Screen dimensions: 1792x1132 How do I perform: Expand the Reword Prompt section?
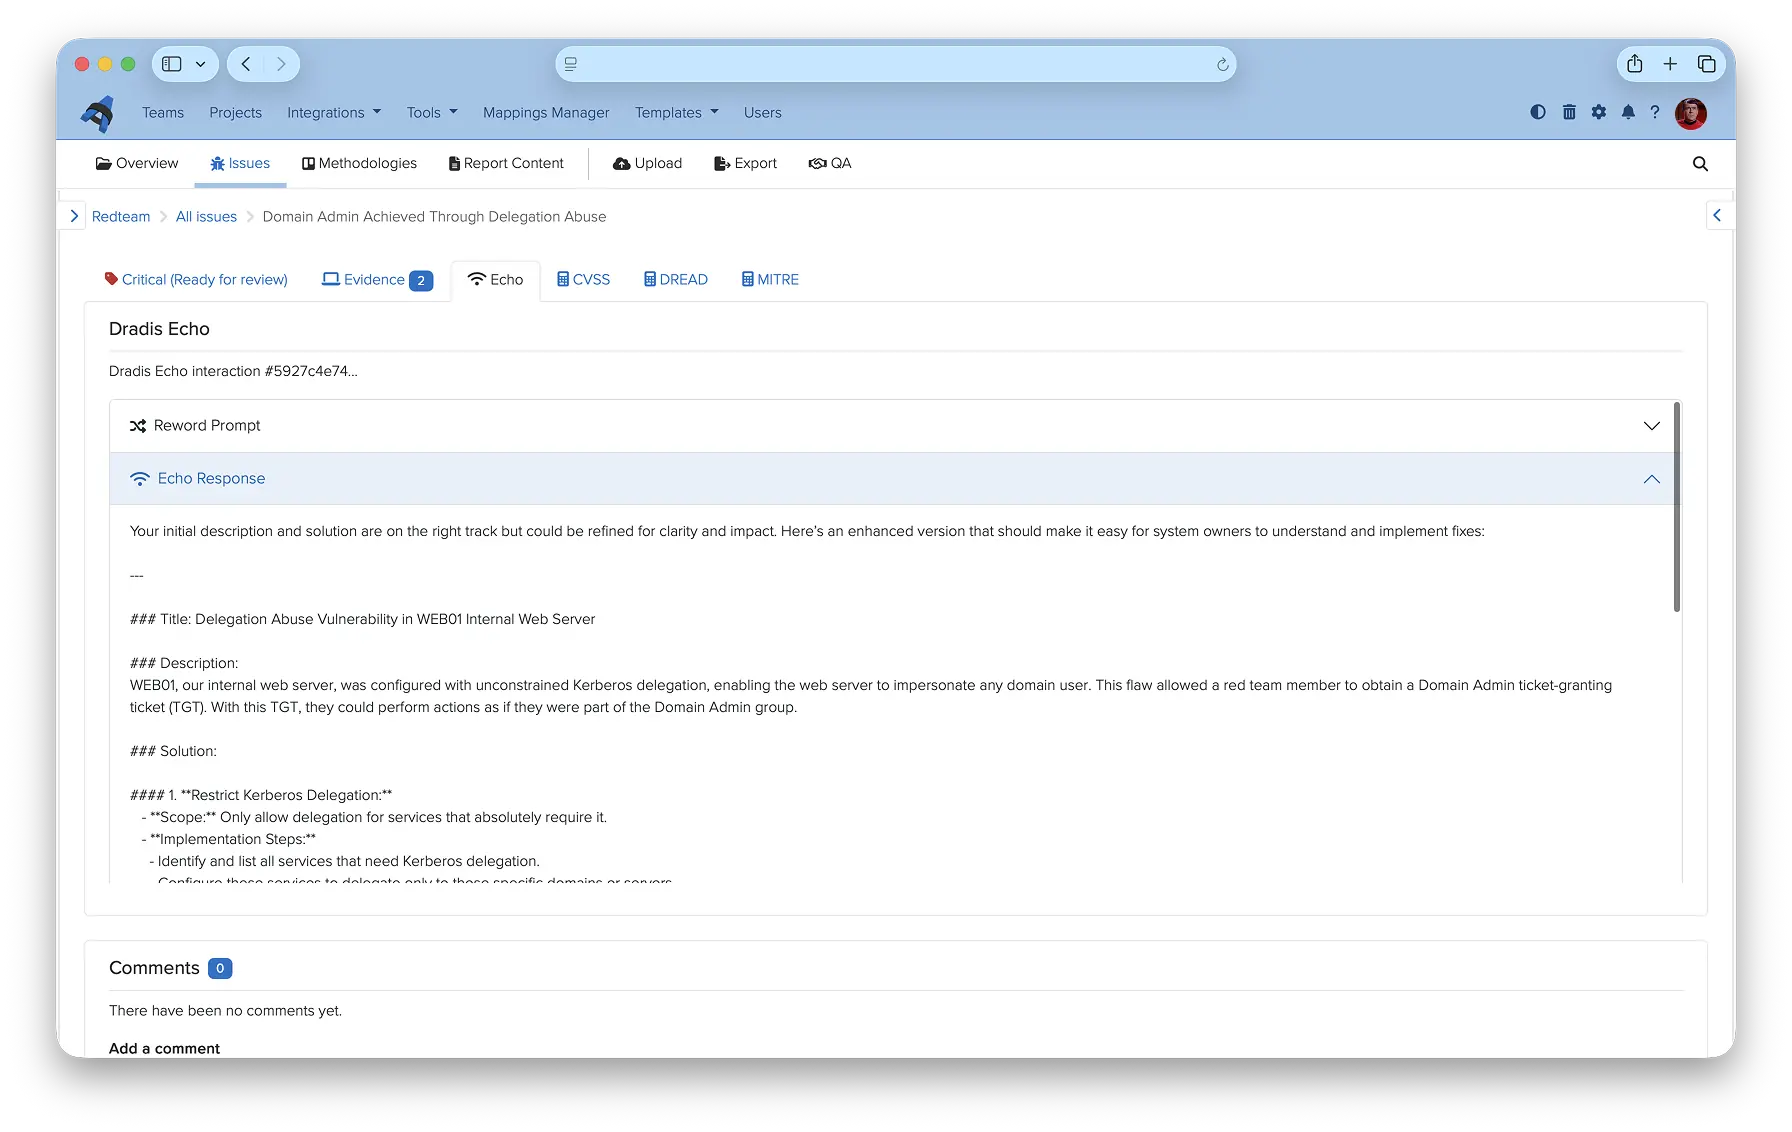tap(895, 426)
